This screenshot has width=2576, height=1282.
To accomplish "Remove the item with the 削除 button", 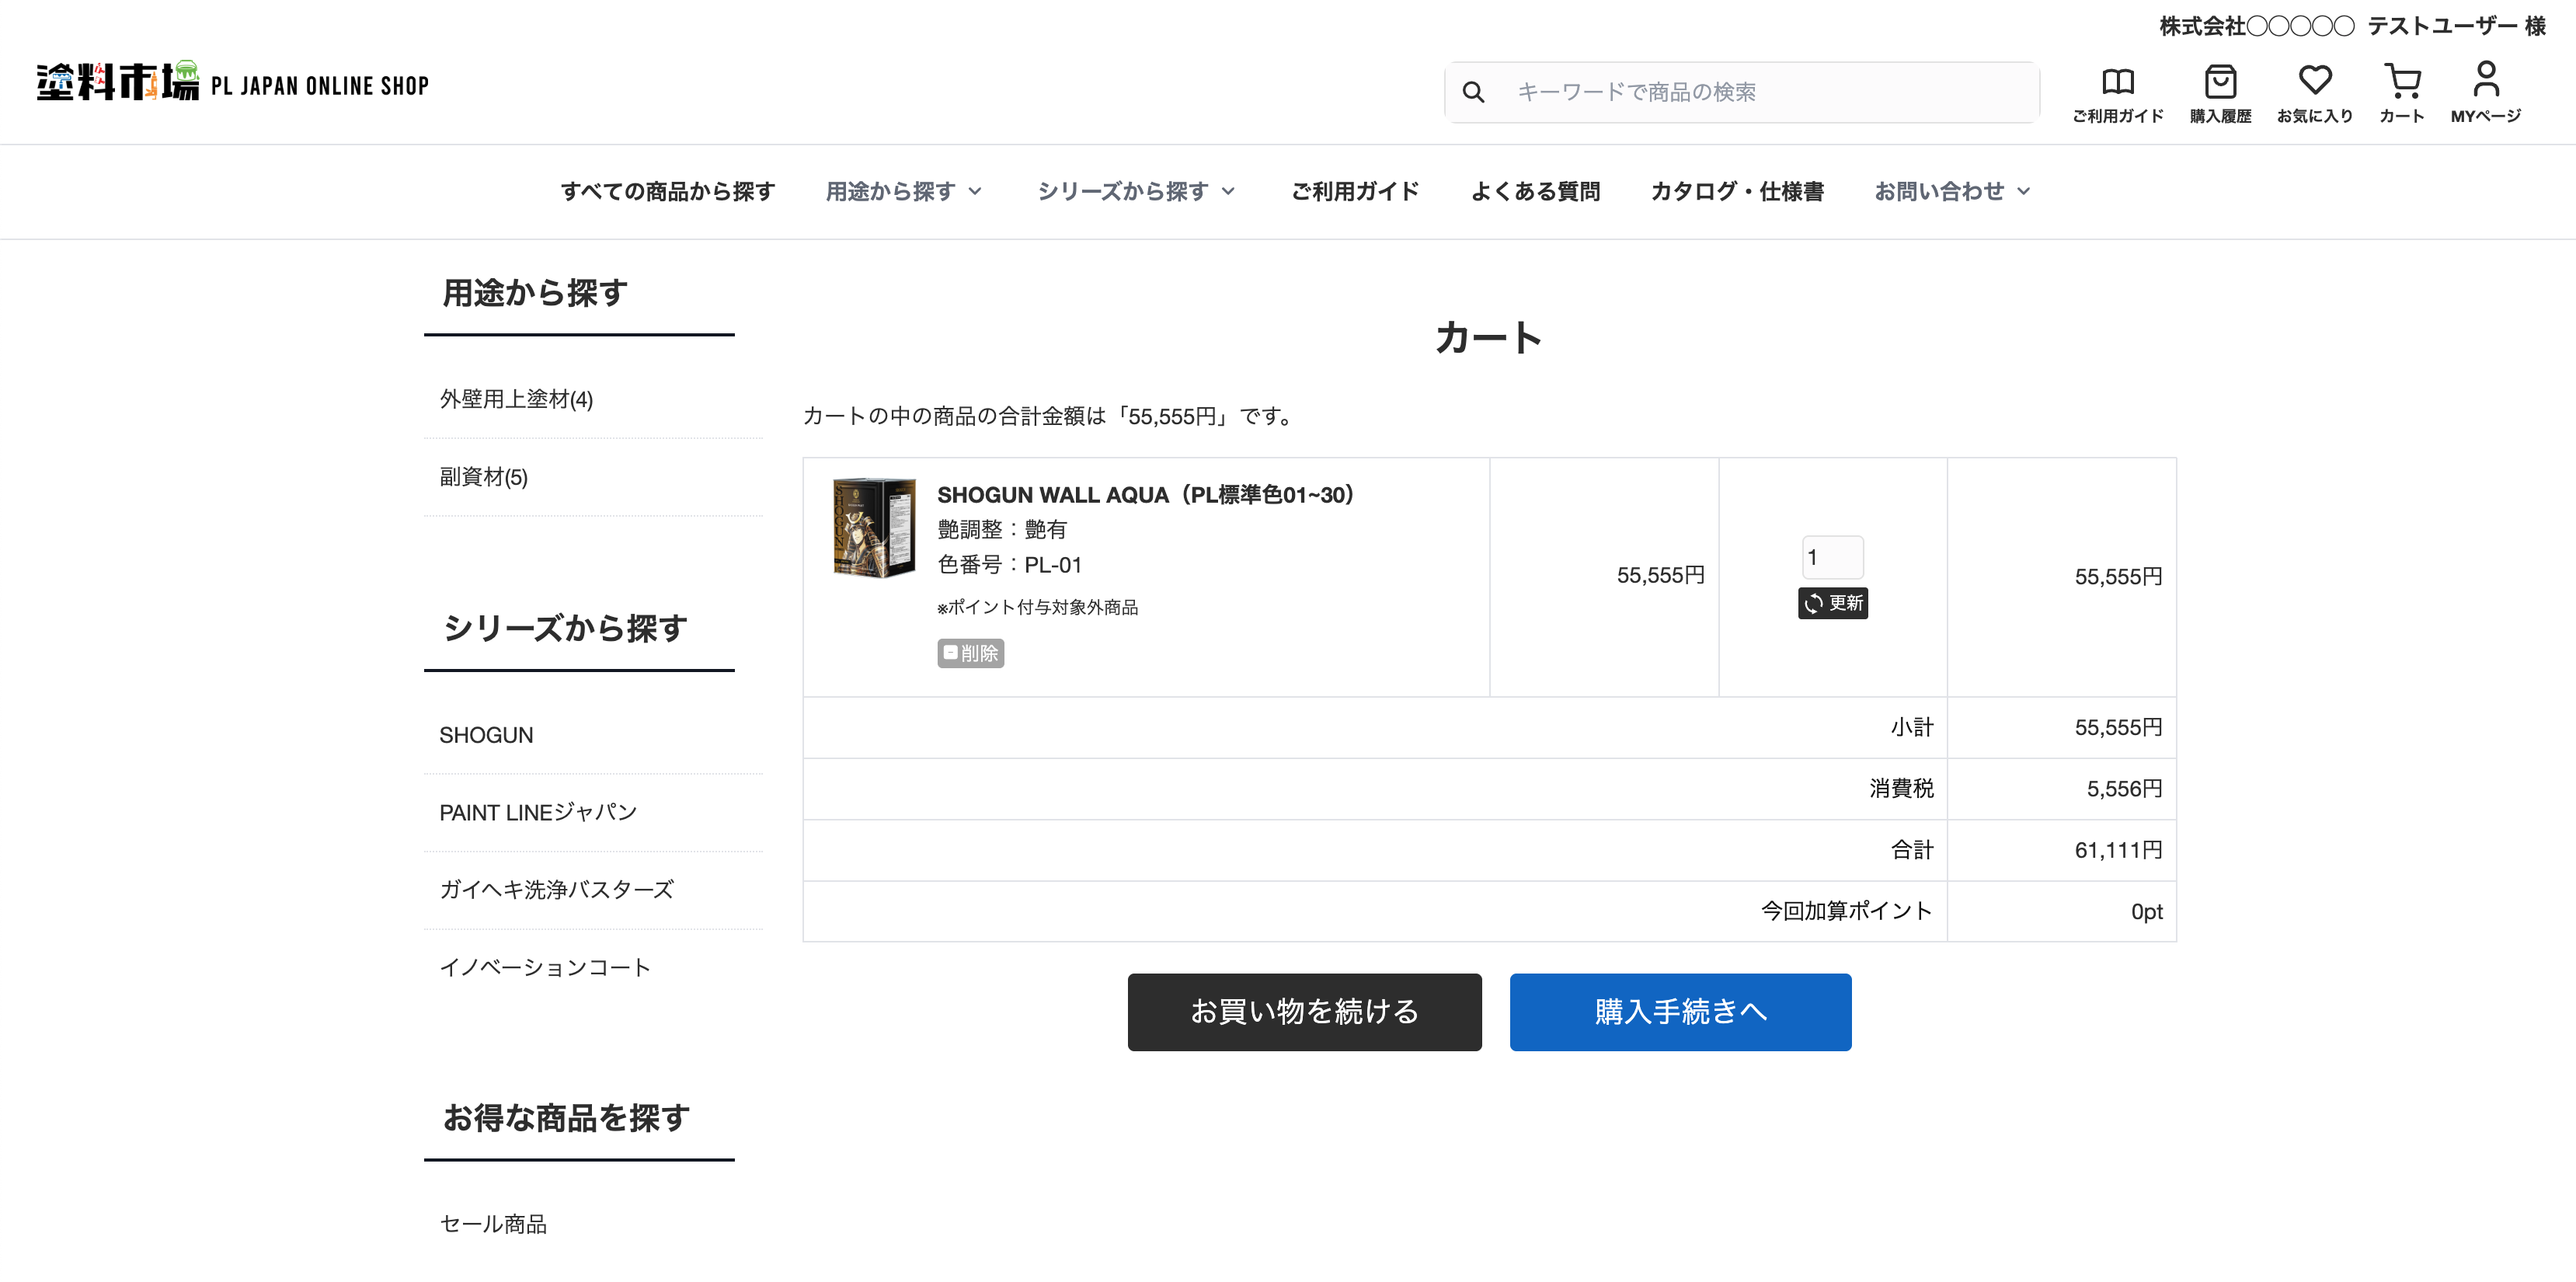I will [970, 653].
